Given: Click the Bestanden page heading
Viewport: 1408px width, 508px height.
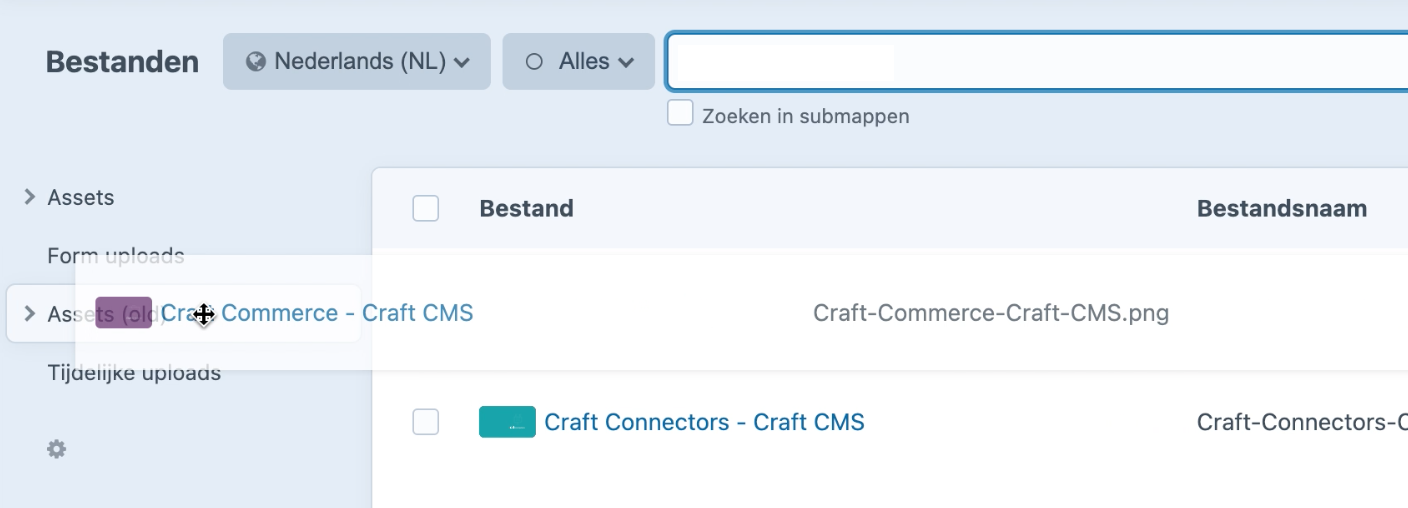Looking at the screenshot, I should tap(122, 62).
